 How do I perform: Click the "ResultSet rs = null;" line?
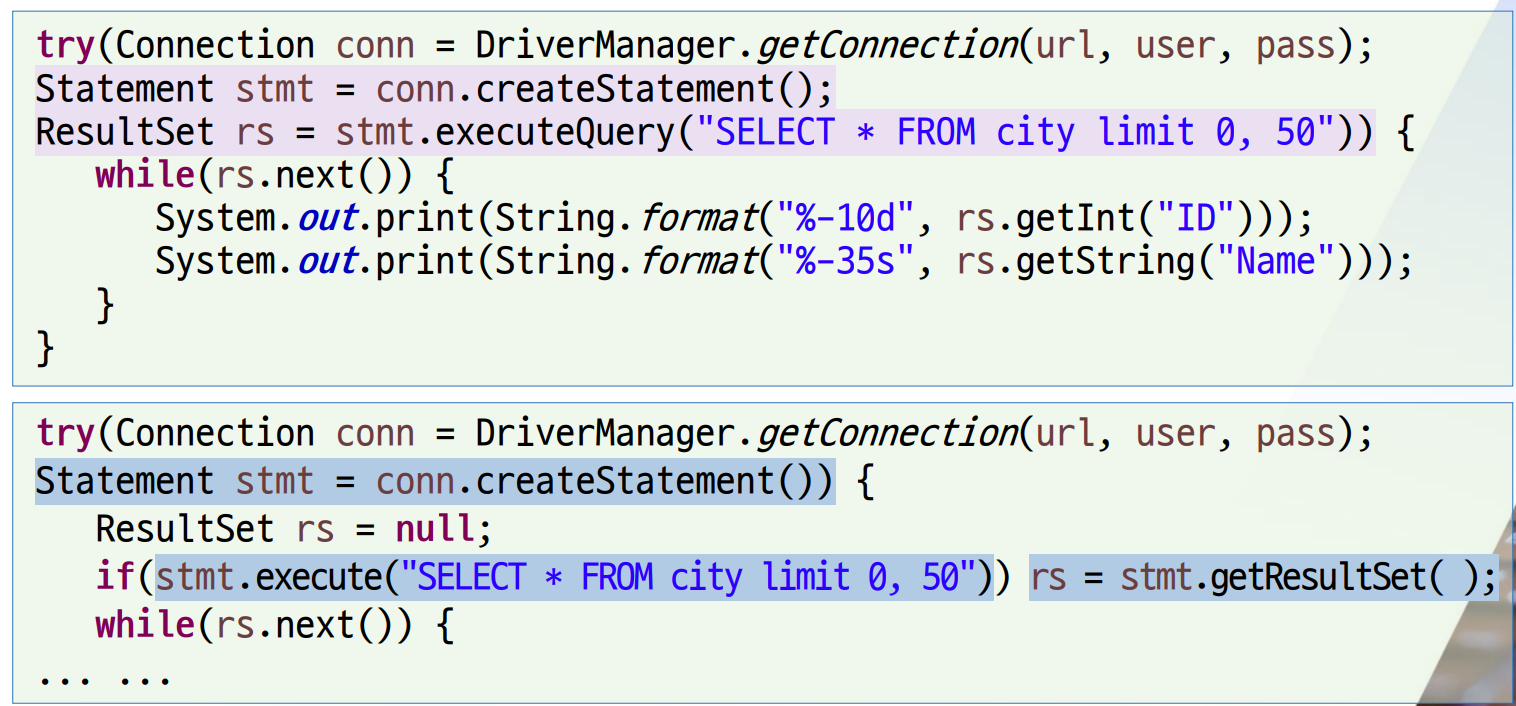coord(295,528)
